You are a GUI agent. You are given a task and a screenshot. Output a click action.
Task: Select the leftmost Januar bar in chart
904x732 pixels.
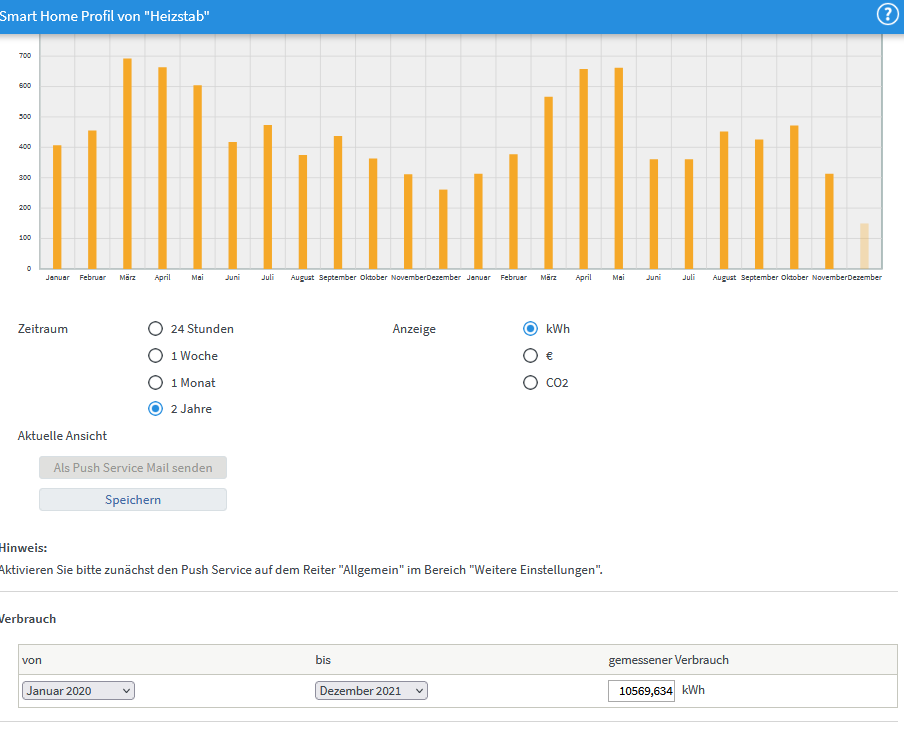tap(57, 207)
